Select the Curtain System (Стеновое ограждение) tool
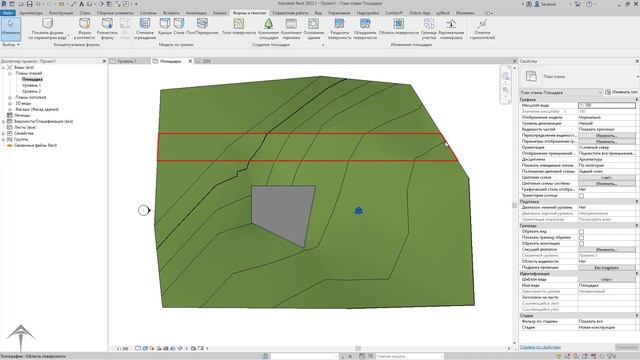 pyautogui.click(x=145, y=29)
